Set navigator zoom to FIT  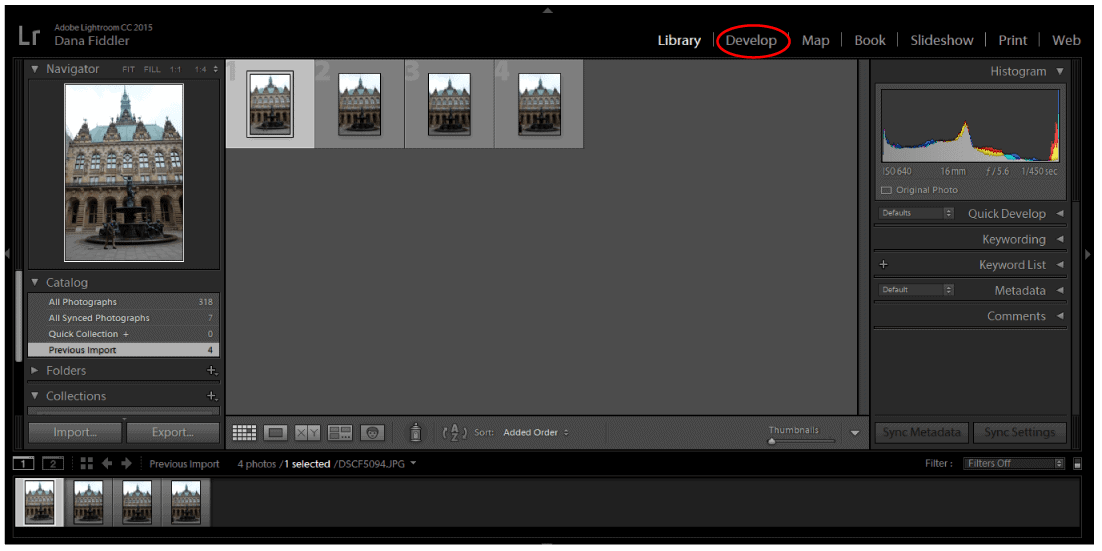click(128, 70)
